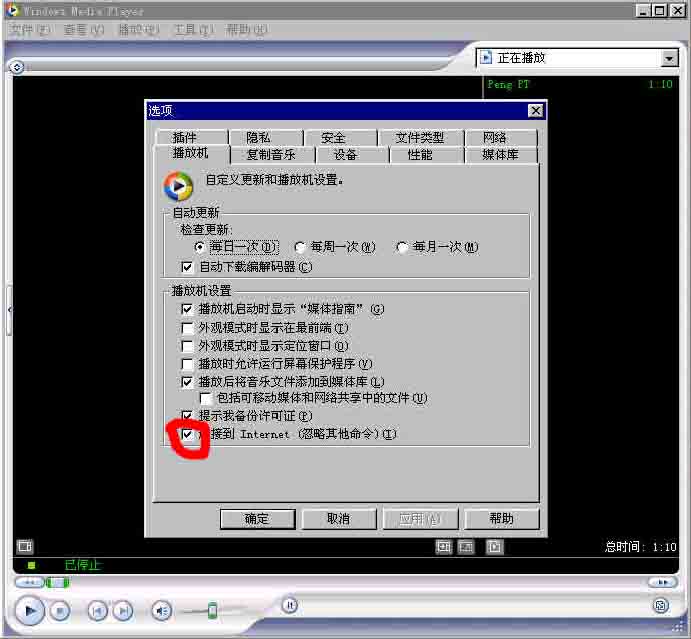Enable 播放时允许运行屏幕保护程序 checkbox
Image resolution: width=691 pixels, height=639 pixels.
[x=187, y=364]
